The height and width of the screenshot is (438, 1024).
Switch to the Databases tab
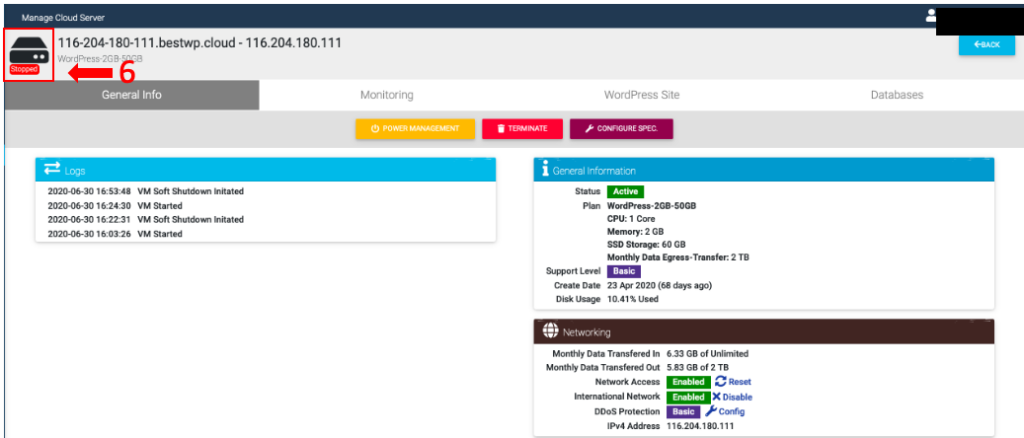pos(897,95)
